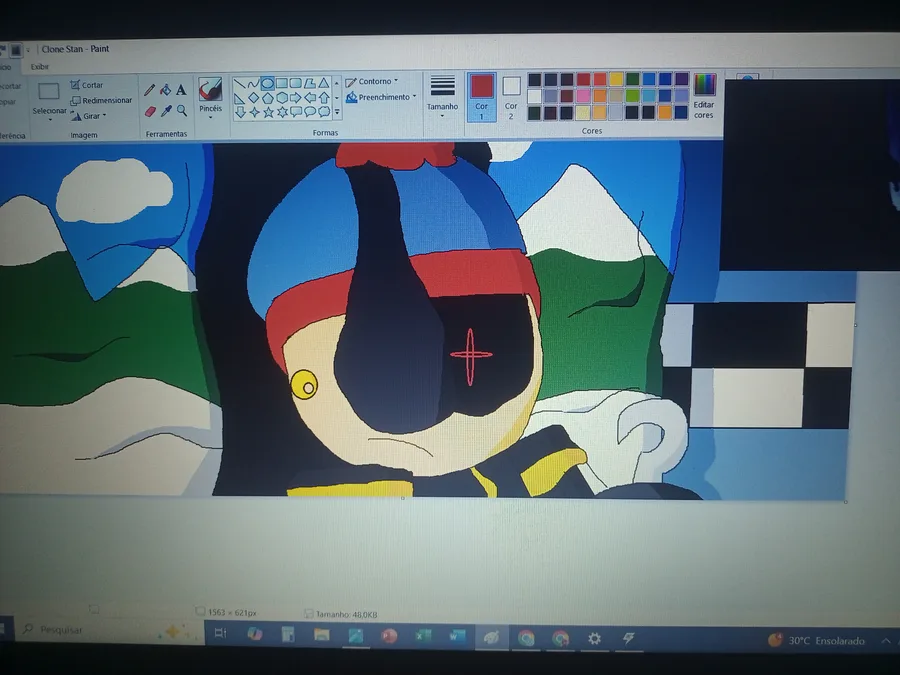This screenshot has width=900, height=675.
Task: Click the Pincéis brush icon
Action: 210,89
